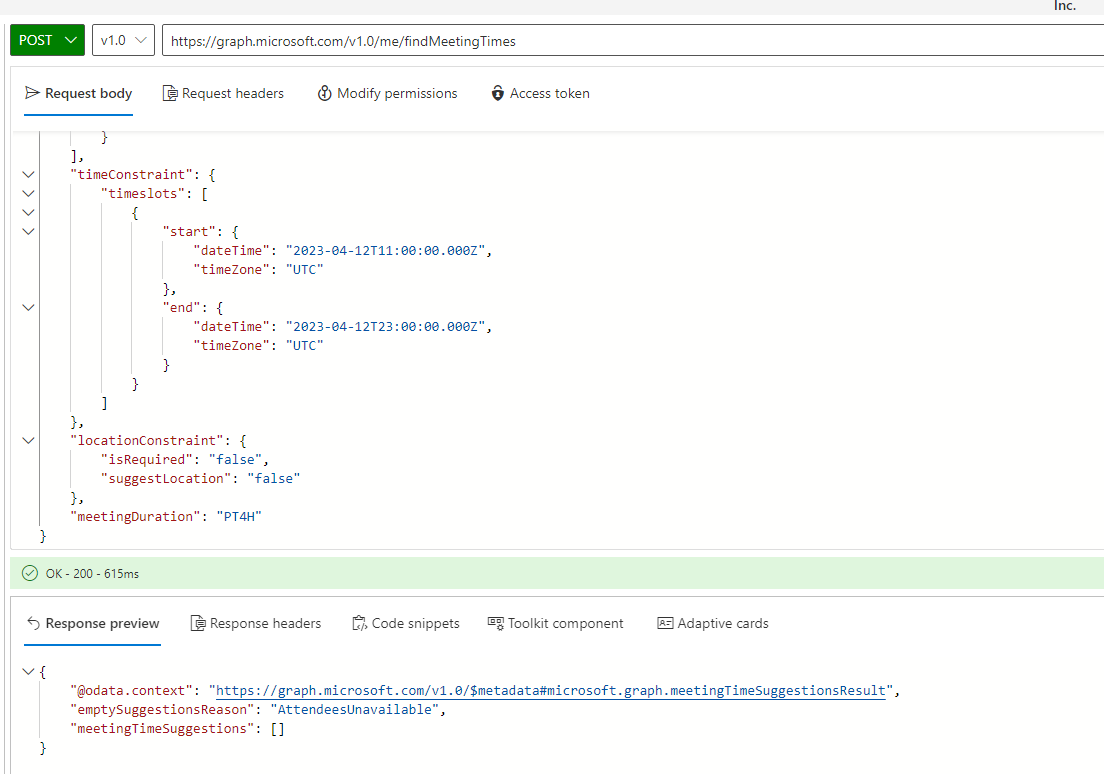Click the Response preview back-arrow icon
This screenshot has height=774, width=1104.
coord(33,623)
